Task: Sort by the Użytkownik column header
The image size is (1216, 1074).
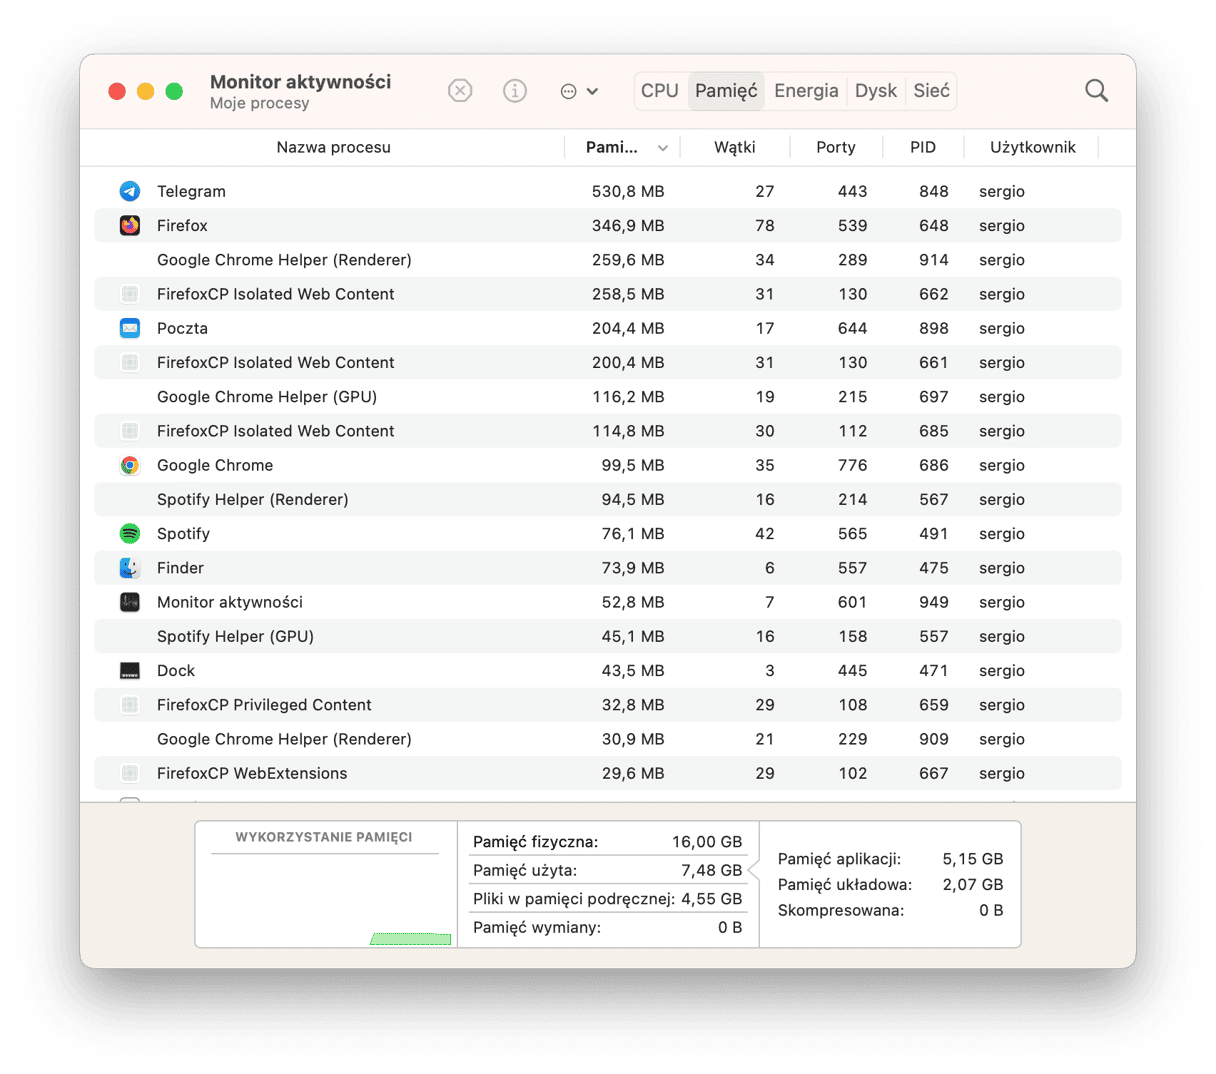Action: 1032,147
